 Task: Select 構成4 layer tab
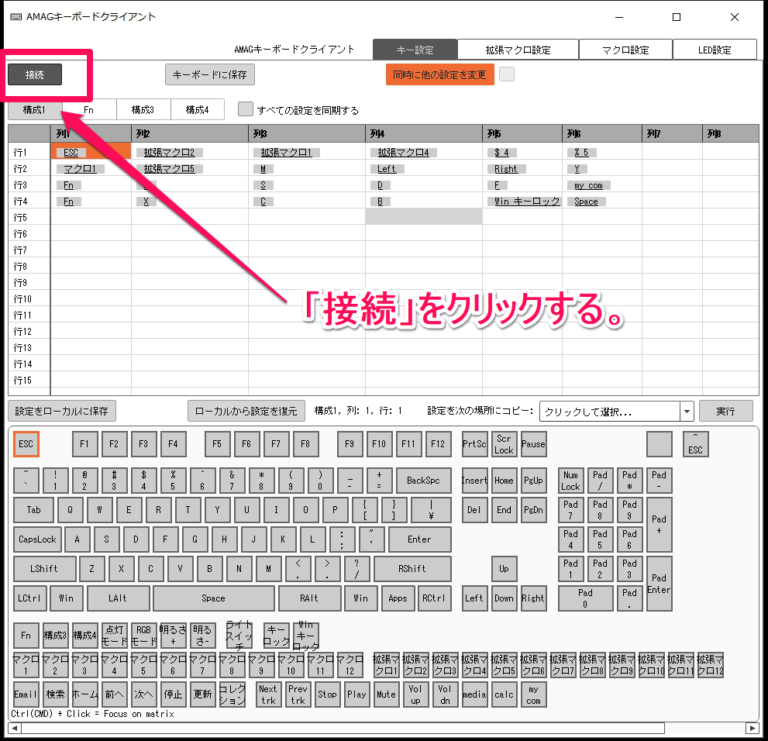(x=197, y=110)
